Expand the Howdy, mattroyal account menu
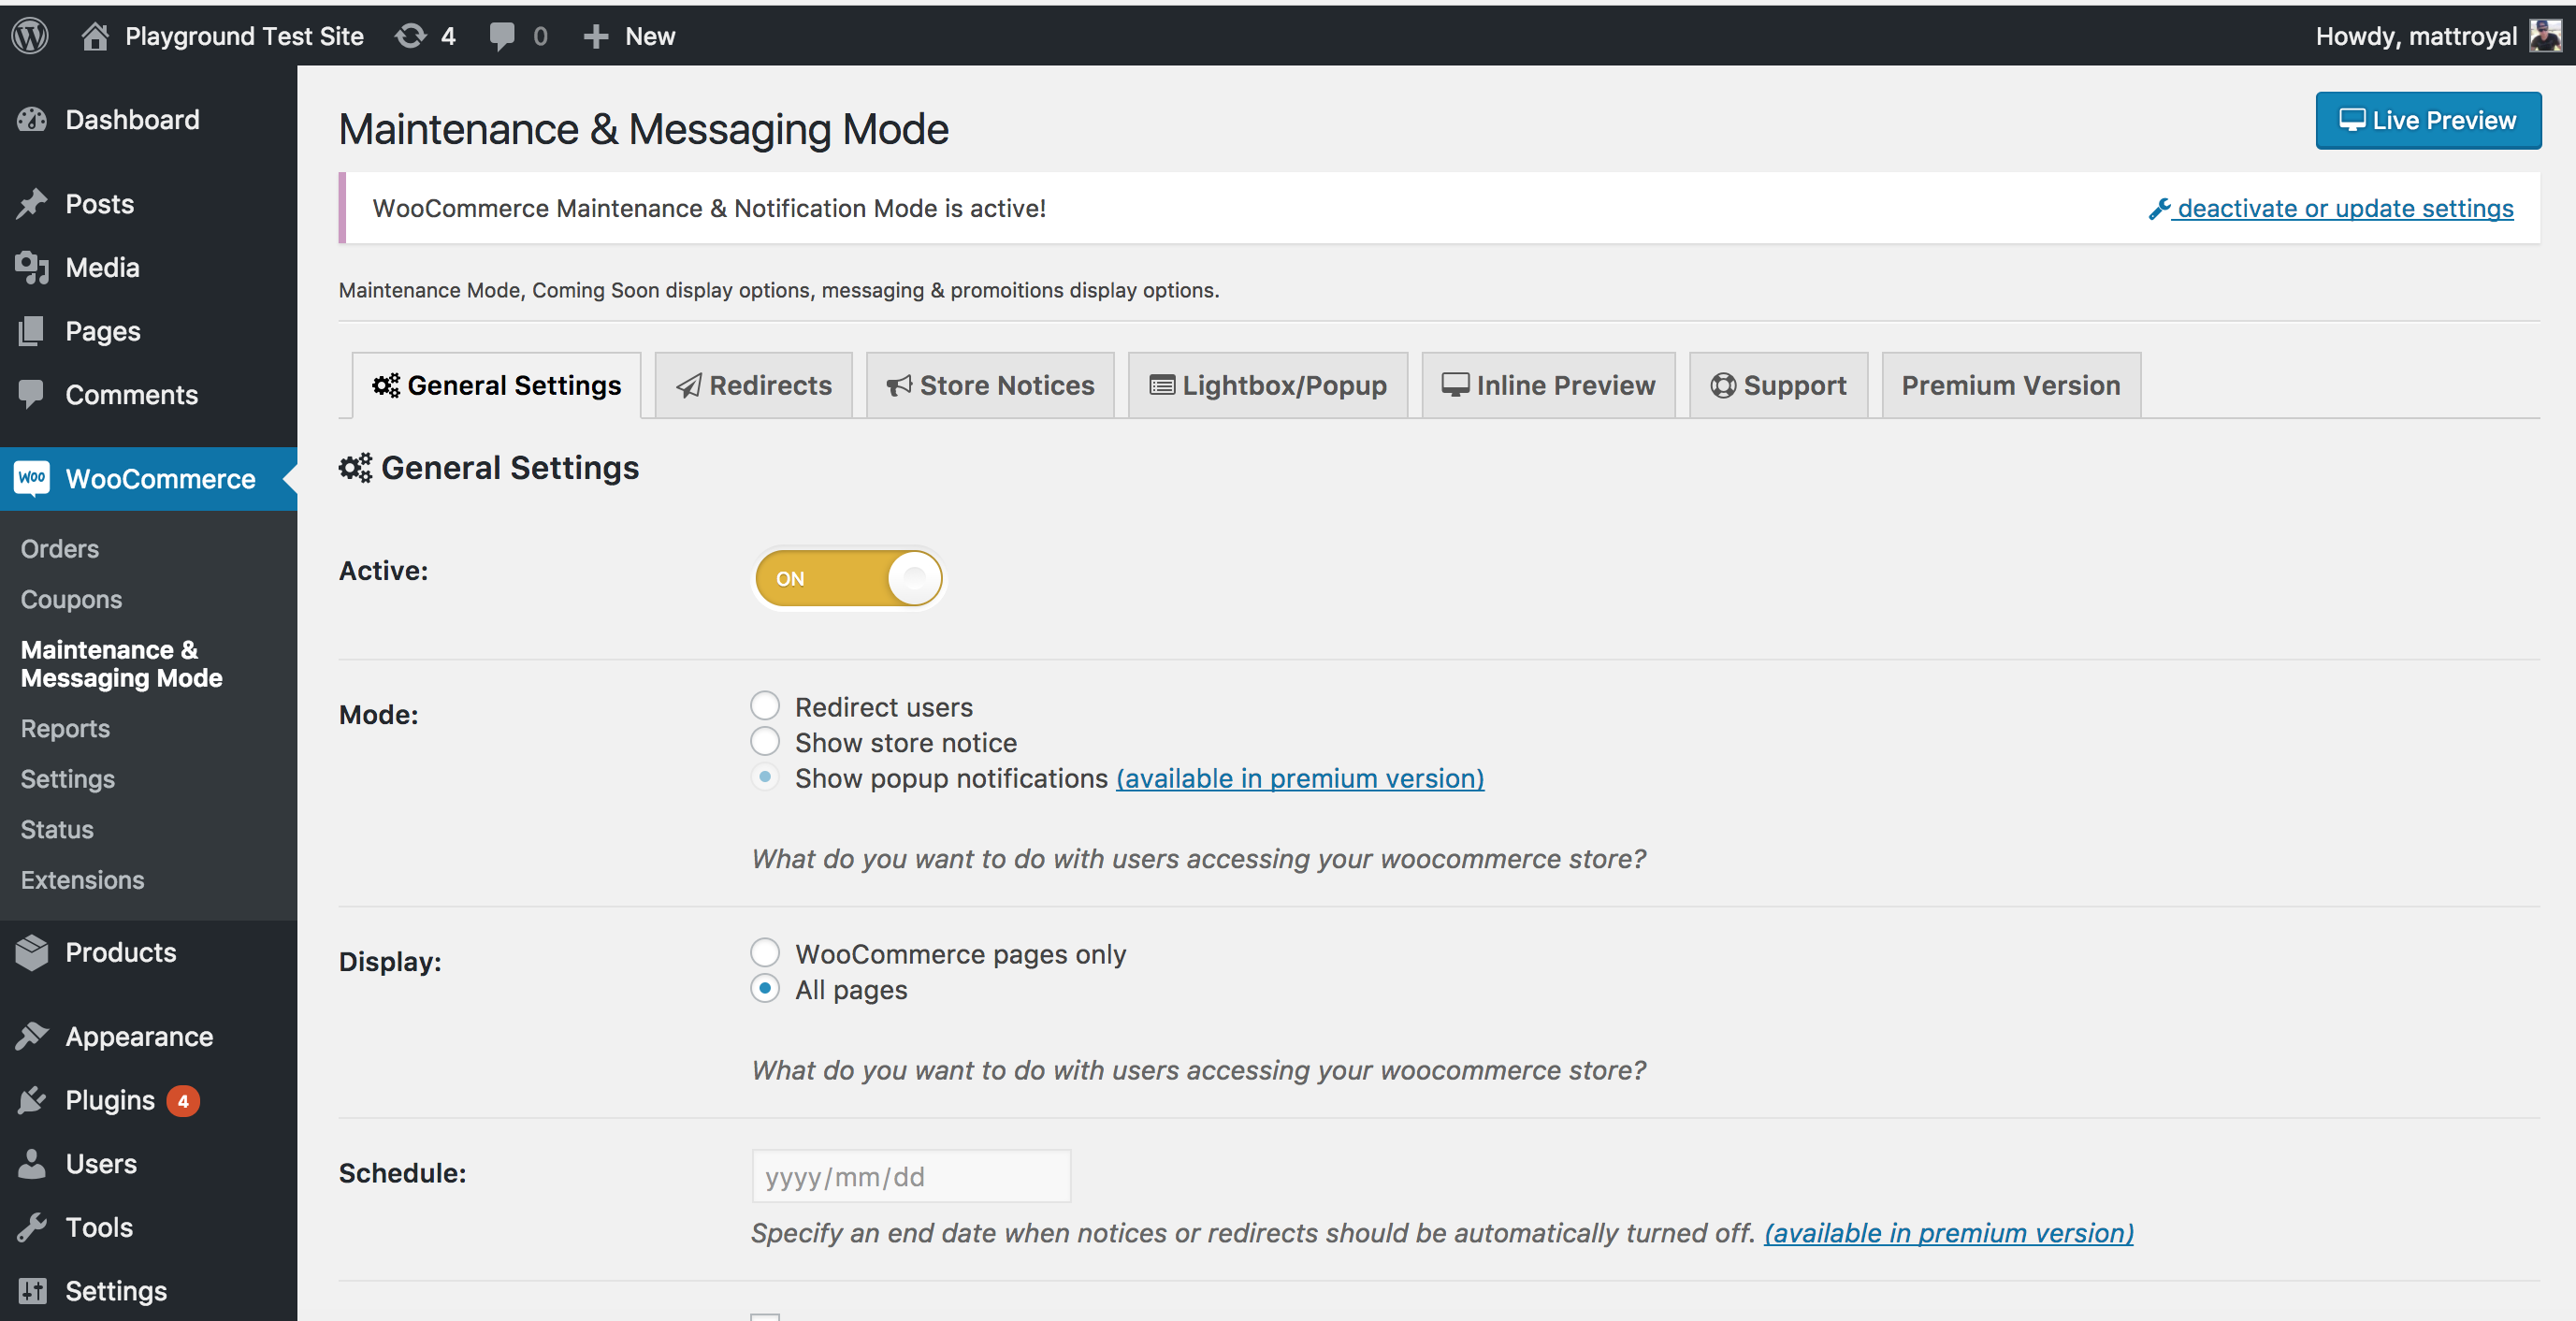 (x=2415, y=36)
